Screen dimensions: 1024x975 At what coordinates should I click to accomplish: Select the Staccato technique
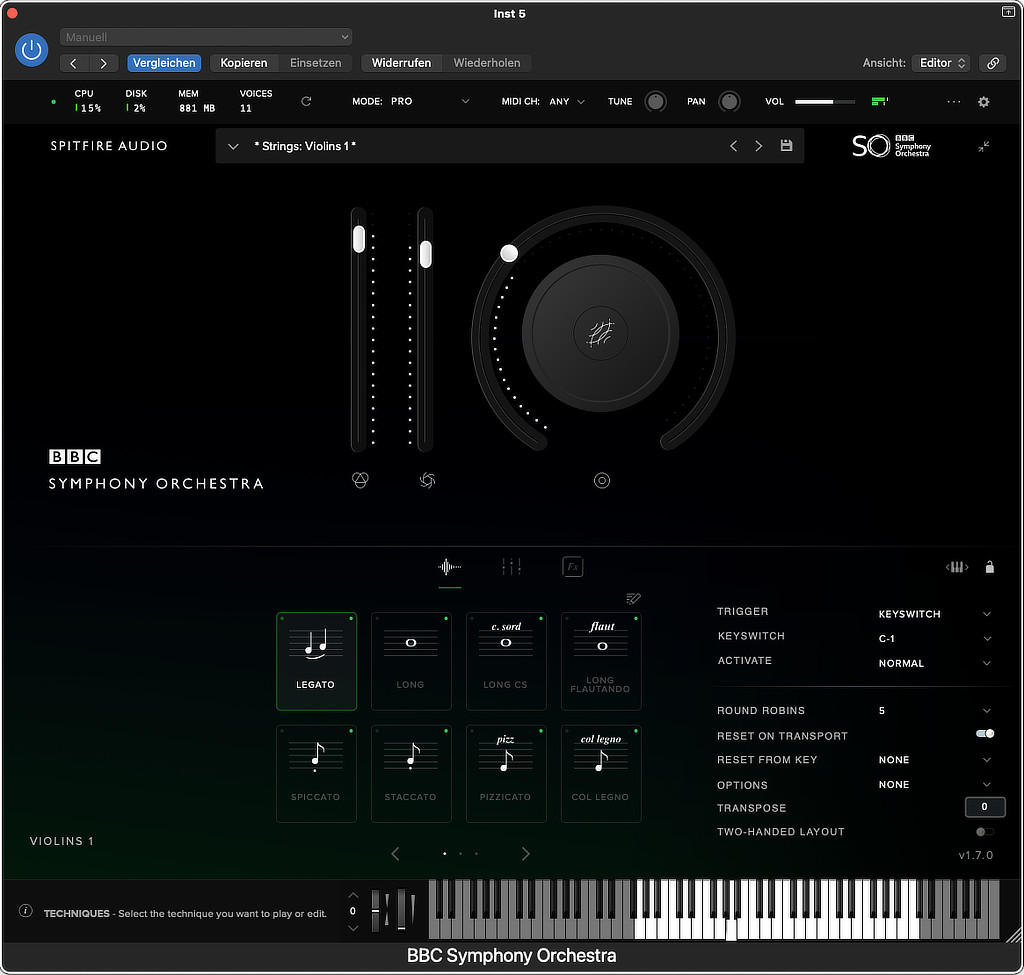coord(411,773)
